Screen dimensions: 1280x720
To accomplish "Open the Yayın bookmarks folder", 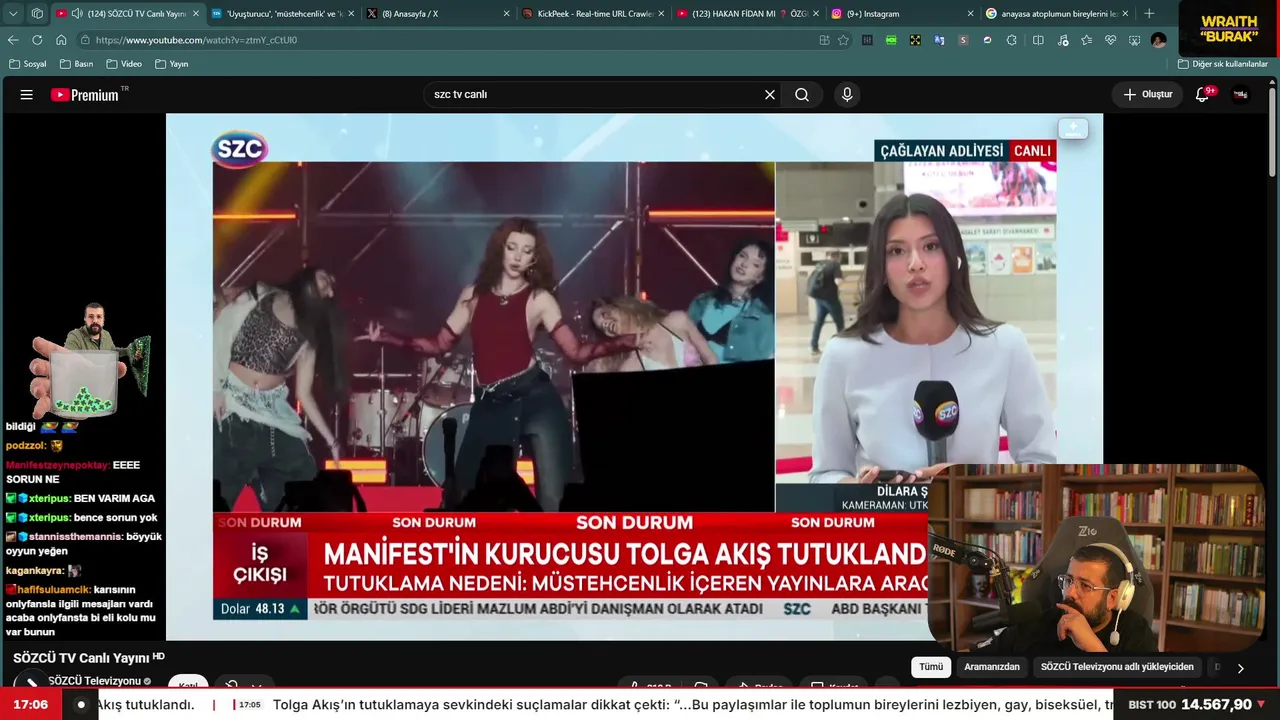I will click(x=172, y=64).
